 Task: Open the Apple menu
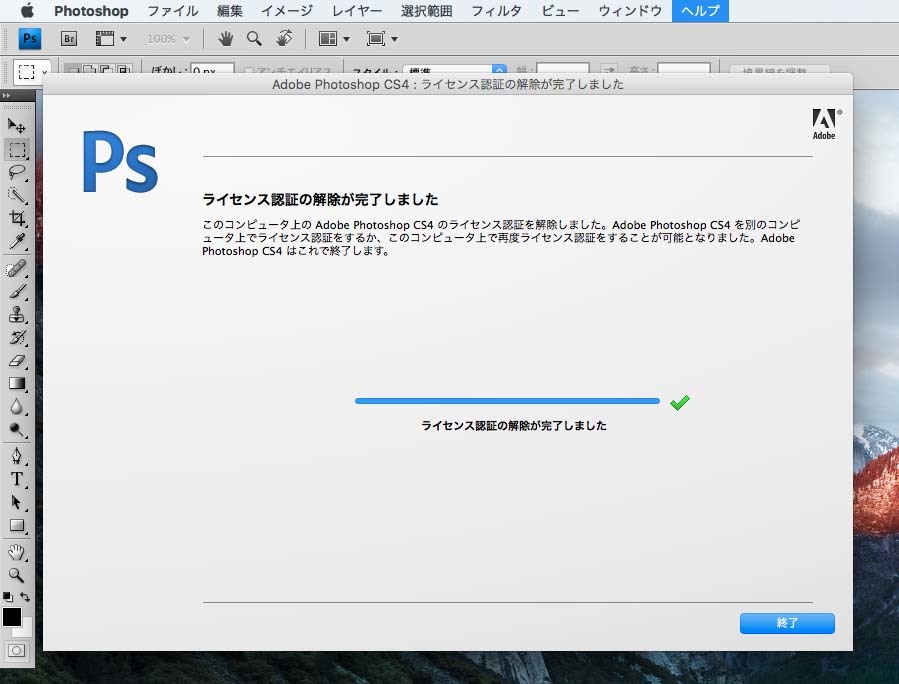[x=27, y=10]
